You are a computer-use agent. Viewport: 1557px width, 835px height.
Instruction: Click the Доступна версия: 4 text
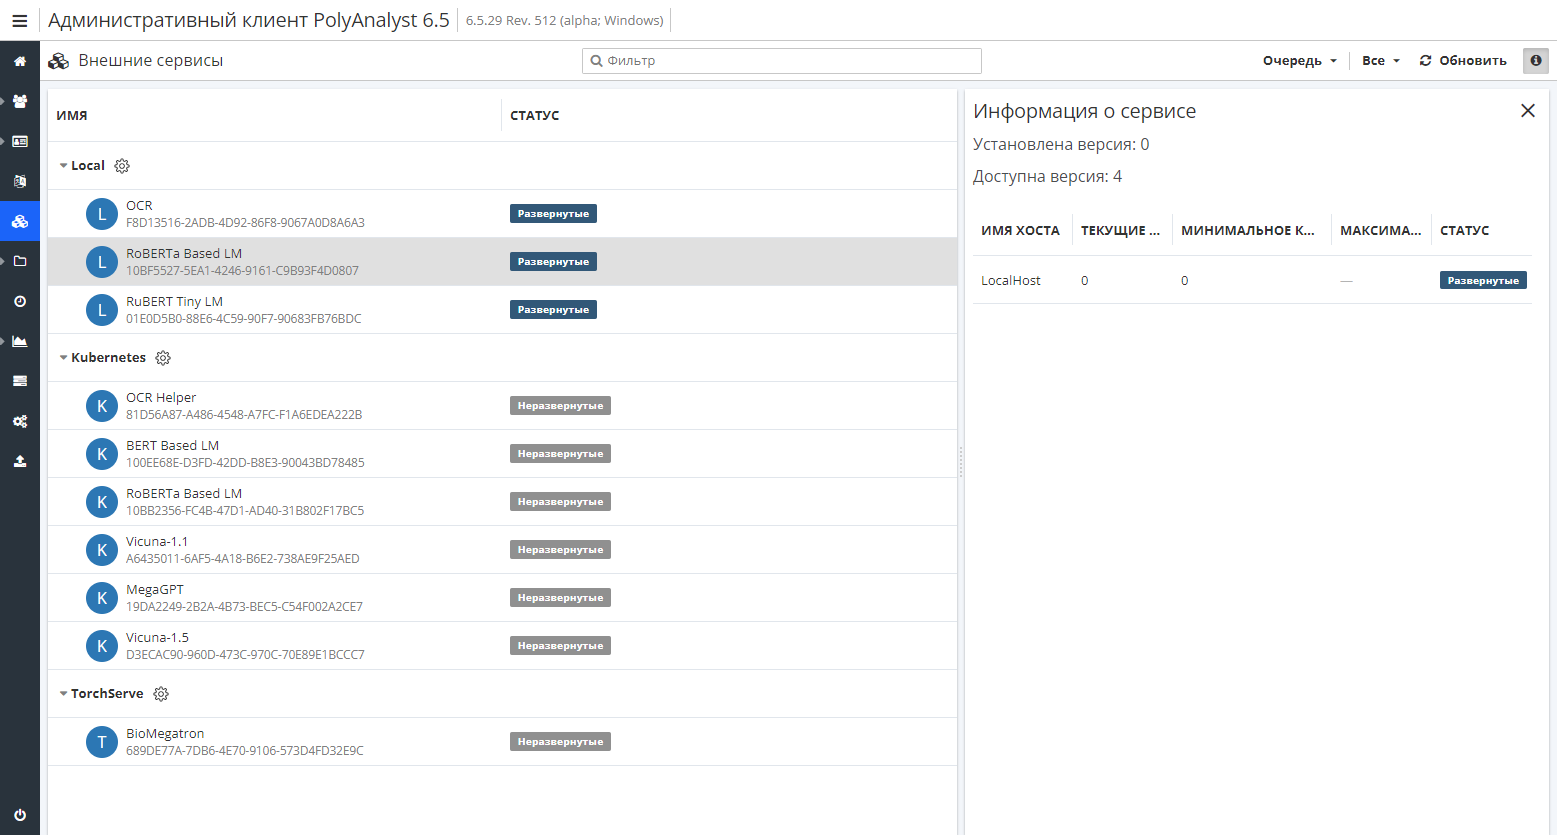pos(1047,177)
